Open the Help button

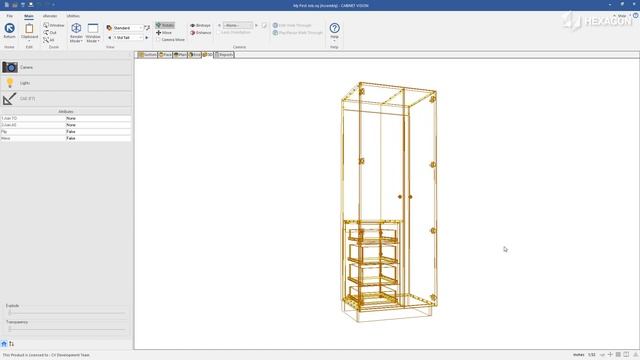click(334, 31)
